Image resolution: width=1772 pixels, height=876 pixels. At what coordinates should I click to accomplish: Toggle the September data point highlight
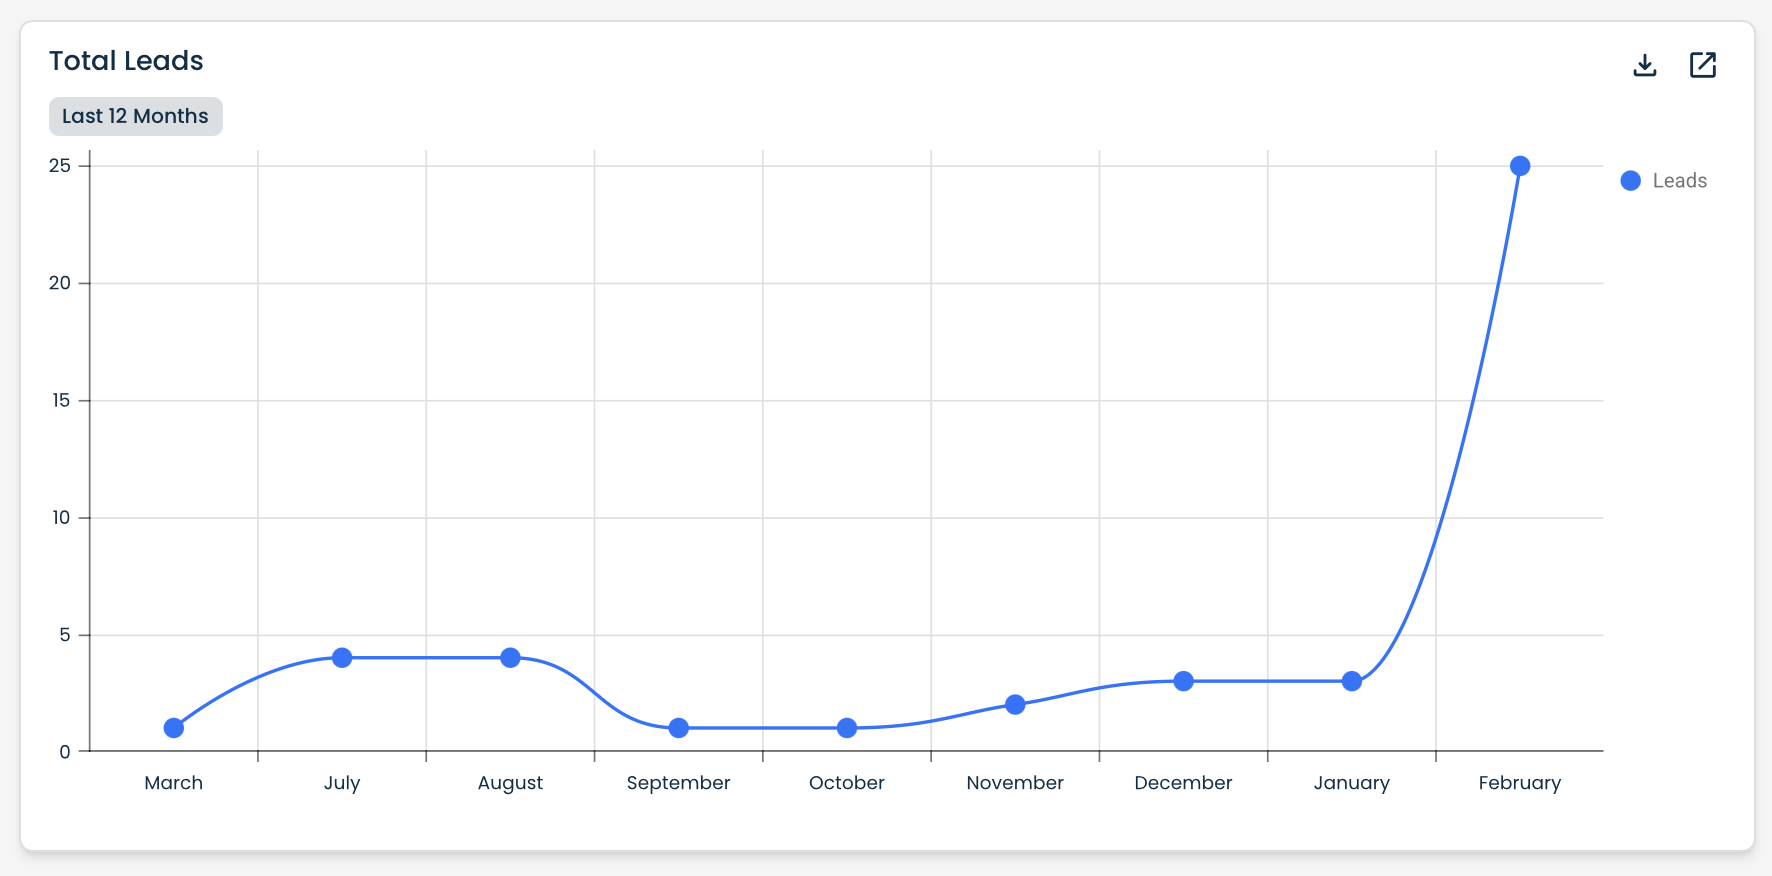pyautogui.click(x=678, y=727)
